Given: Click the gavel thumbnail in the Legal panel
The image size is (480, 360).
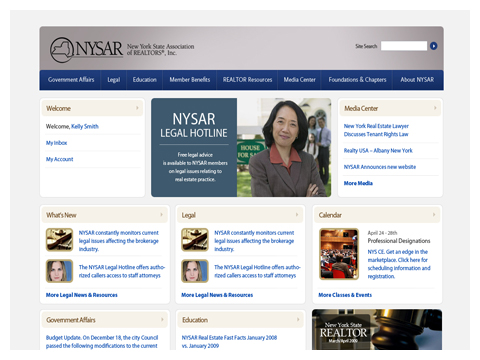Looking at the screenshot, I should (195, 240).
